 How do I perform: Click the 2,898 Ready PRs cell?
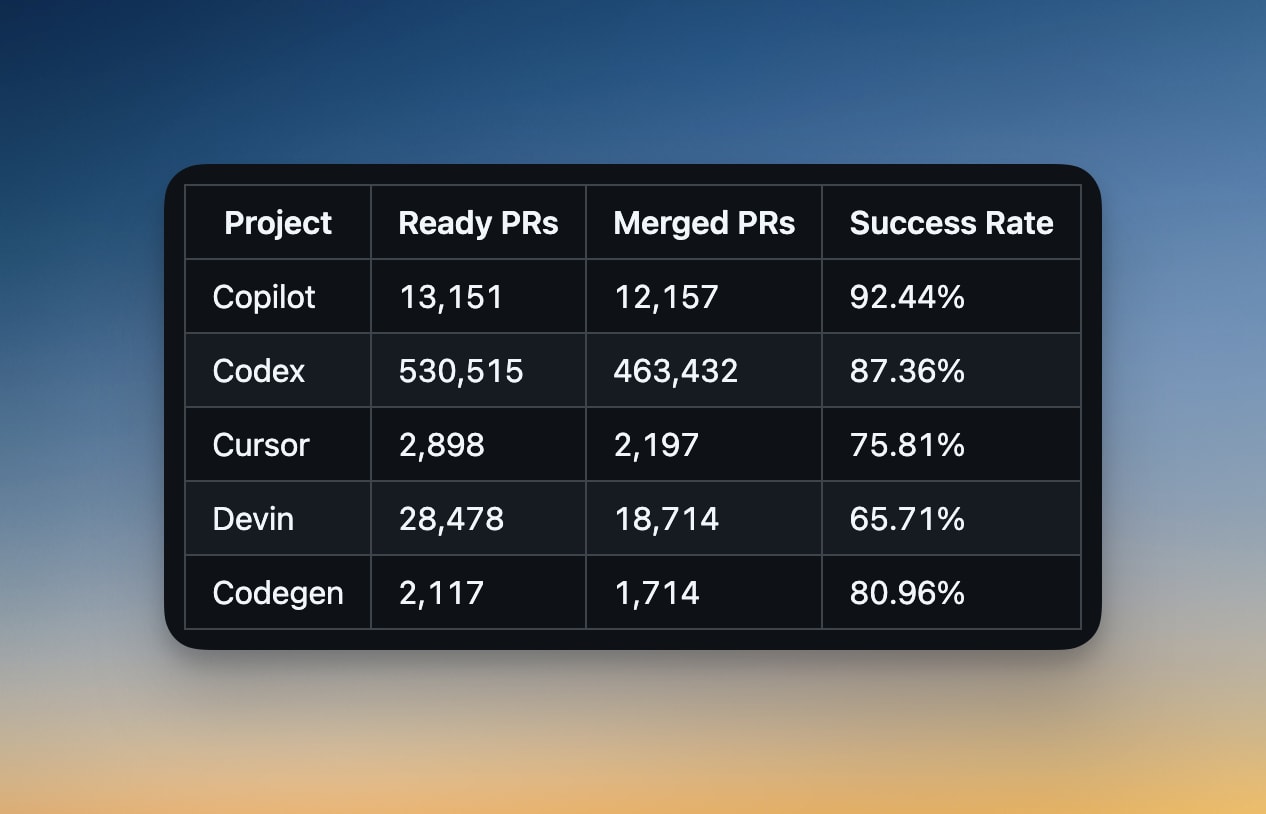click(478, 444)
